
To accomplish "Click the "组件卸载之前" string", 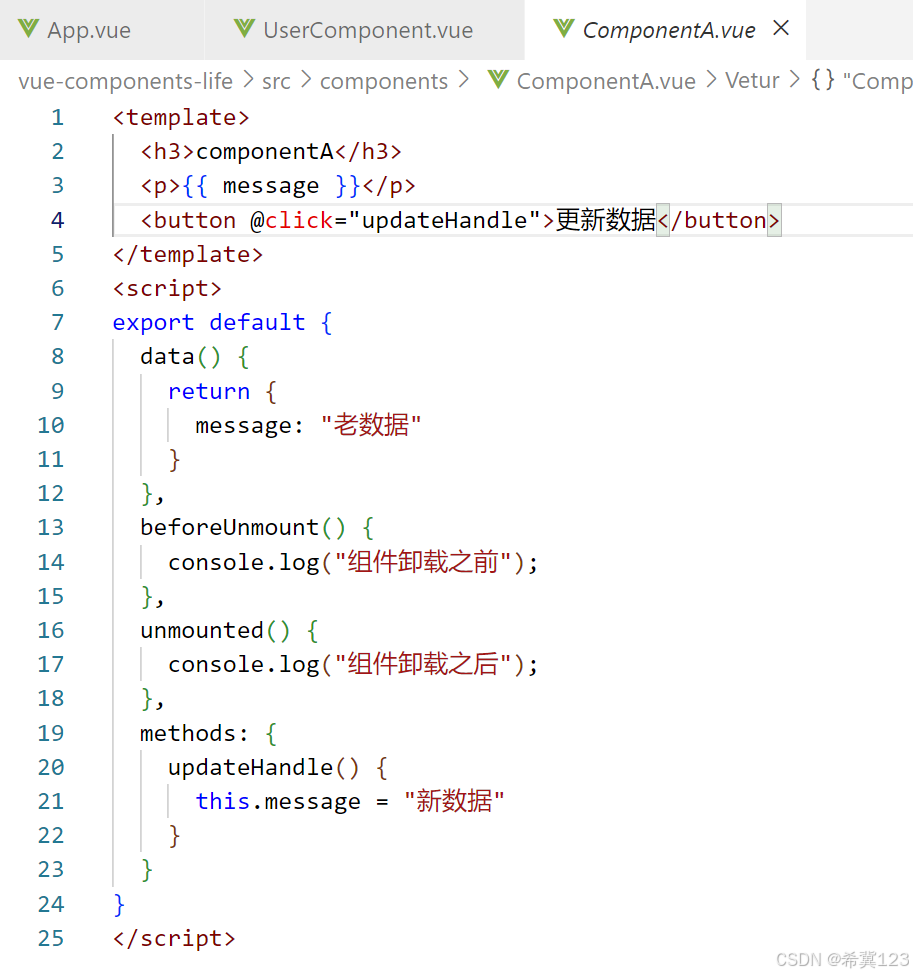I will (x=423, y=562).
